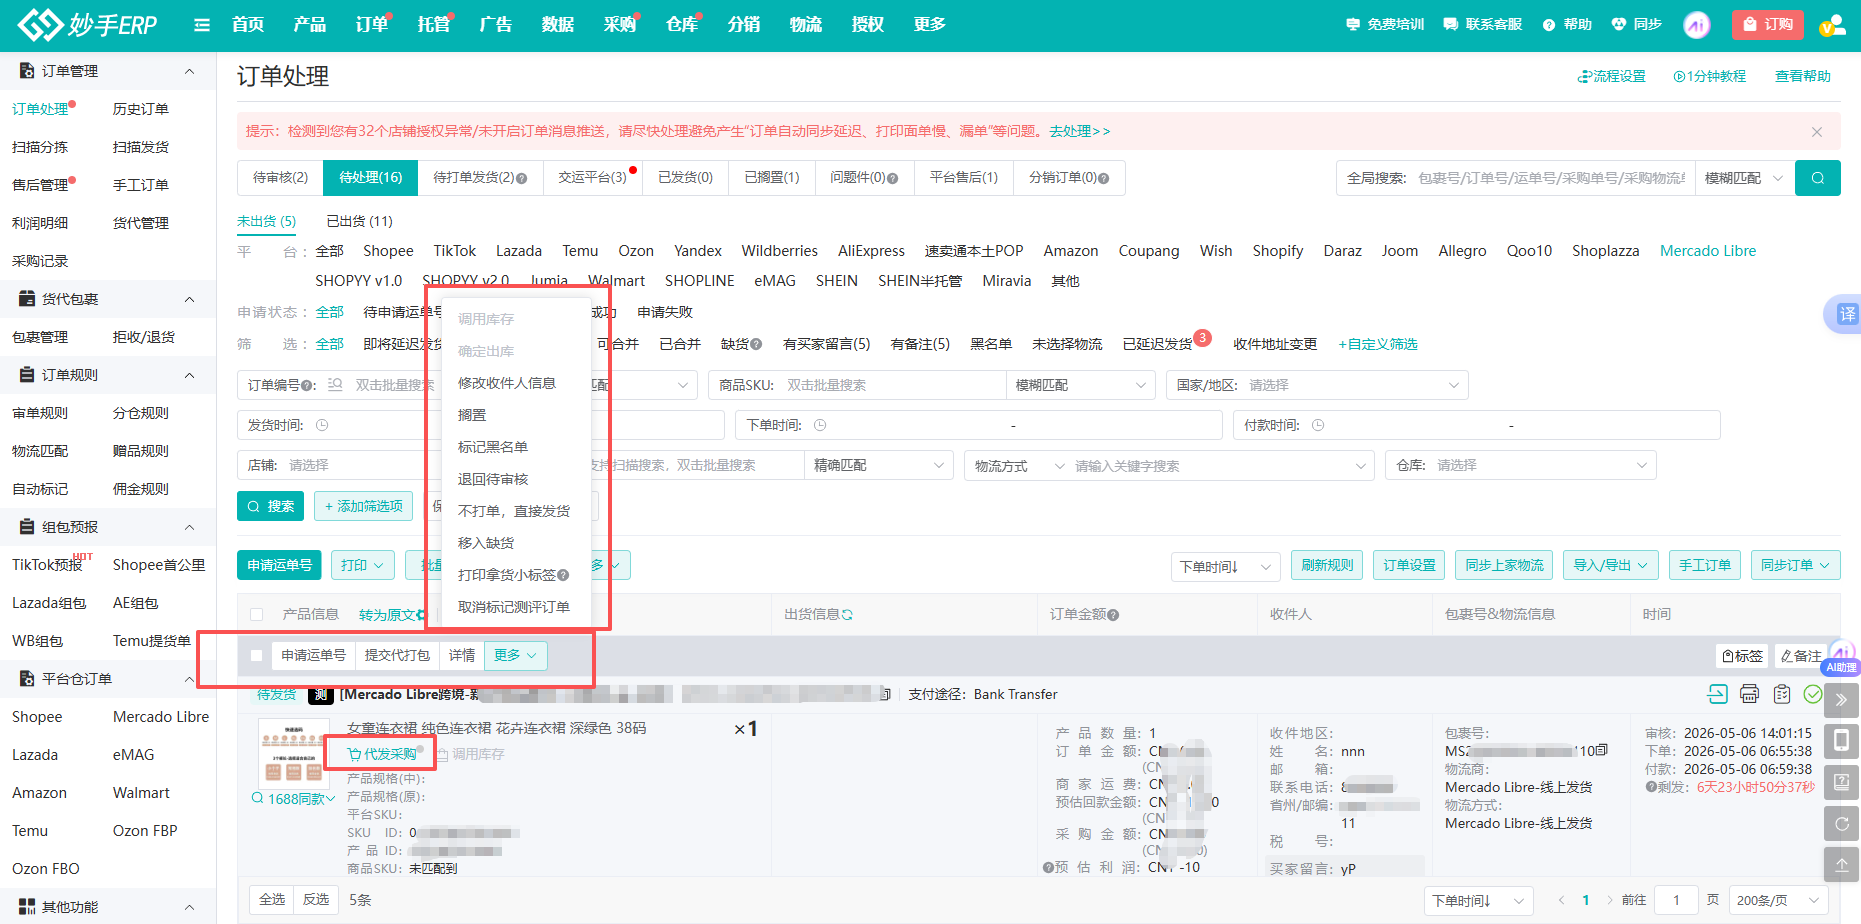Open the 200条/页 page size dropdown

[1778, 900]
